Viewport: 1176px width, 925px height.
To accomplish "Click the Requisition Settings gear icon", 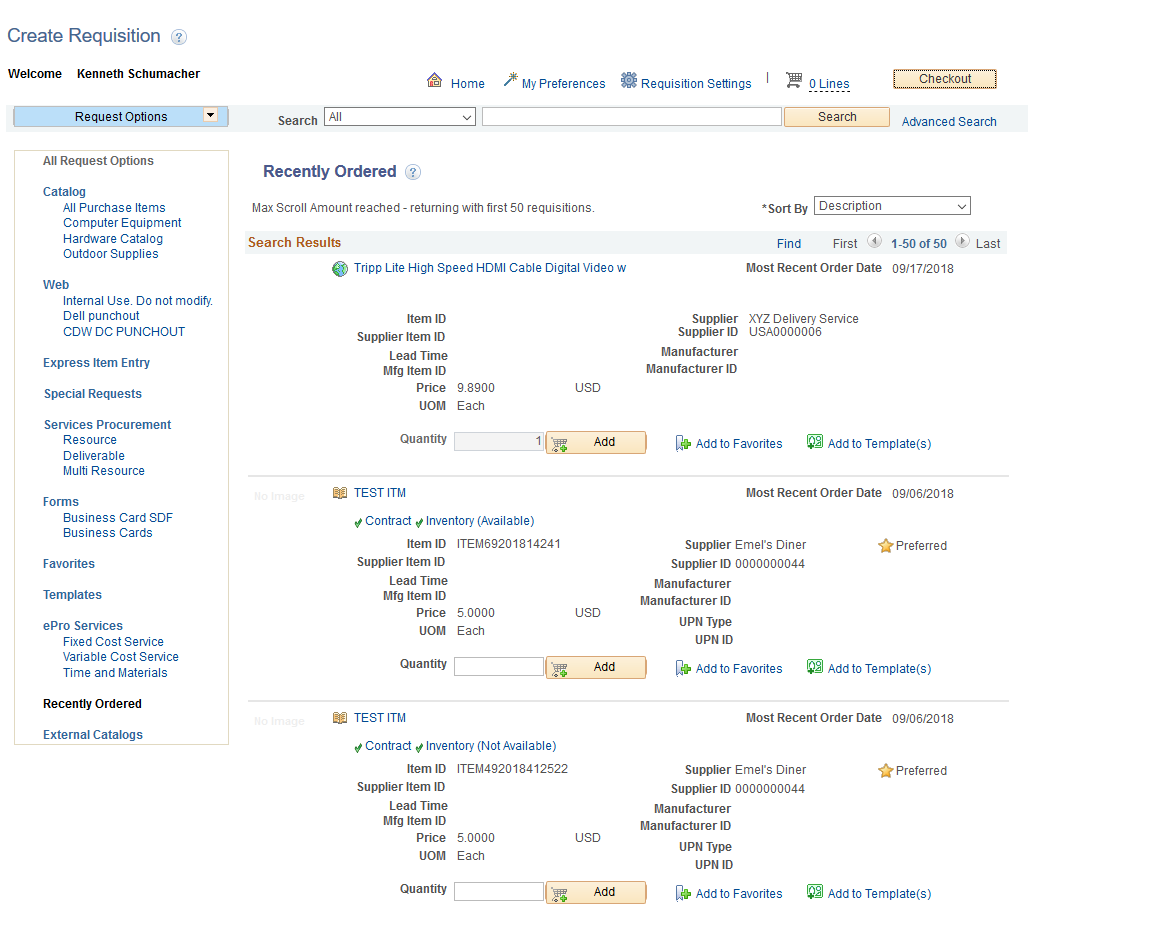I will pos(628,80).
